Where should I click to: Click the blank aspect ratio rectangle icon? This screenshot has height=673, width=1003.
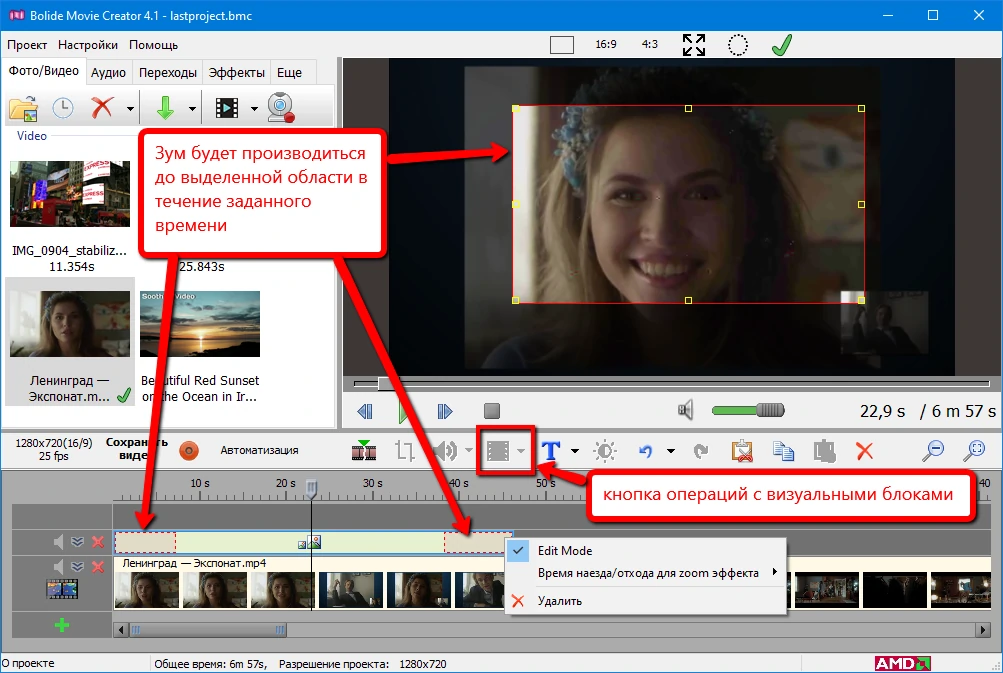pos(562,45)
